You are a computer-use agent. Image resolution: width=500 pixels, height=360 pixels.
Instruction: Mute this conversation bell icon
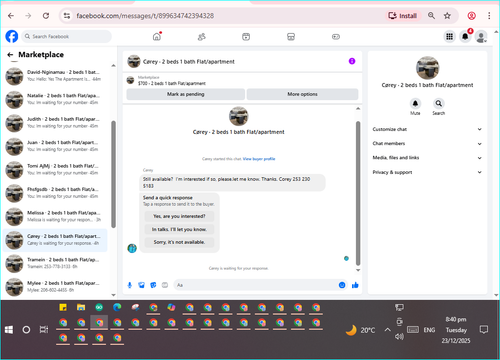pyautogui.click(x=415, y=104)
